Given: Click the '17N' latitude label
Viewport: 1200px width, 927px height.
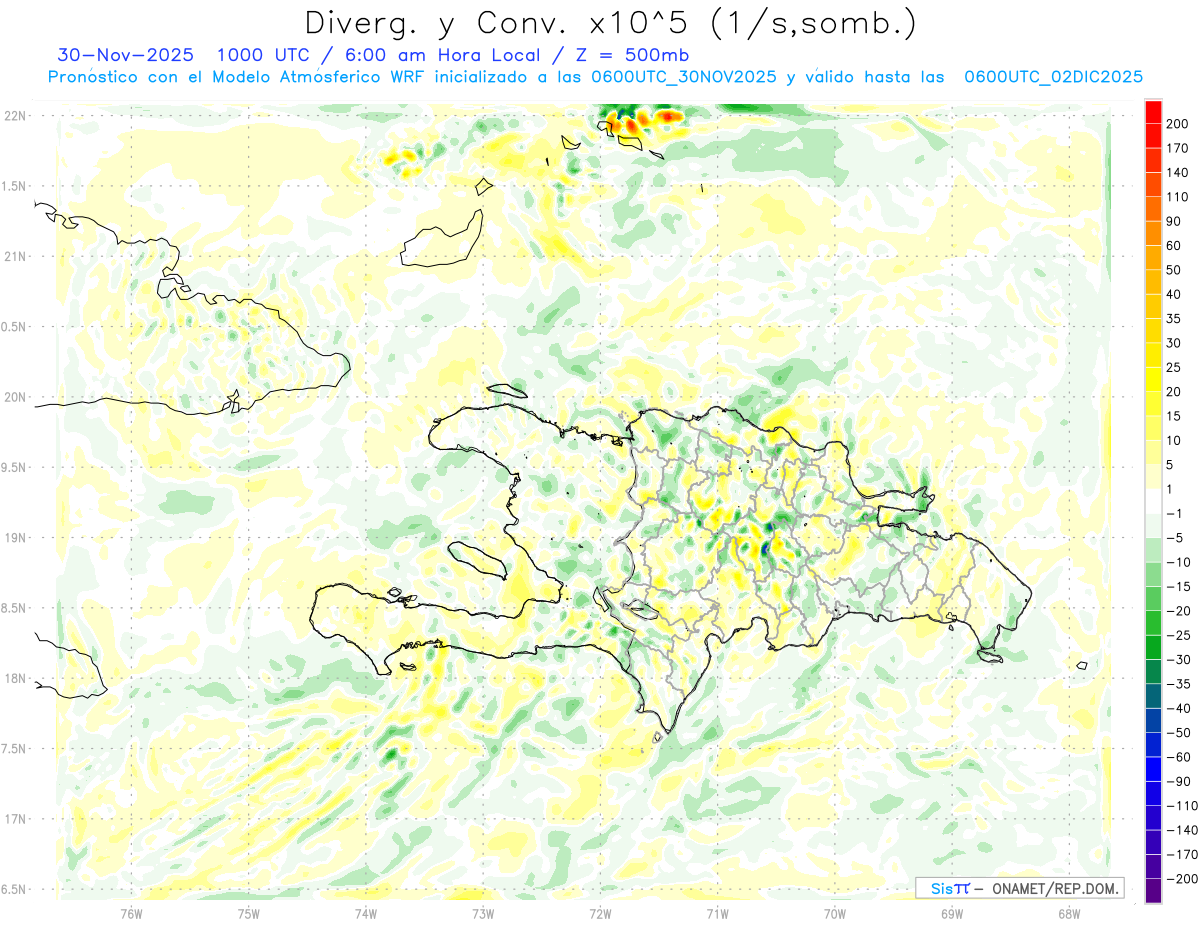Looking at the screenshot, I should (x=15, y=819).
